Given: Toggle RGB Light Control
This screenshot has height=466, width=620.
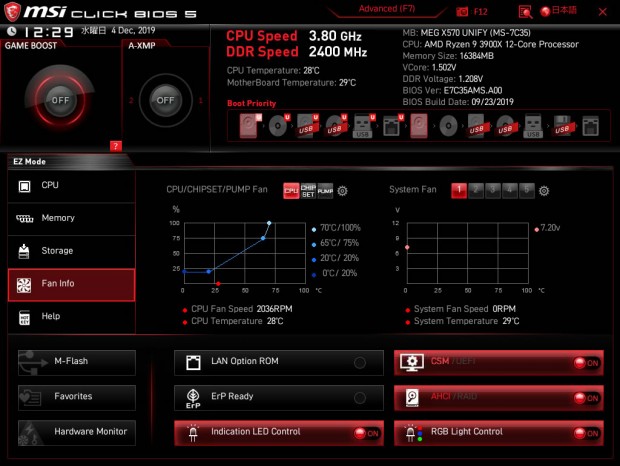Looking at the screenshot, I should pos(499,433).
